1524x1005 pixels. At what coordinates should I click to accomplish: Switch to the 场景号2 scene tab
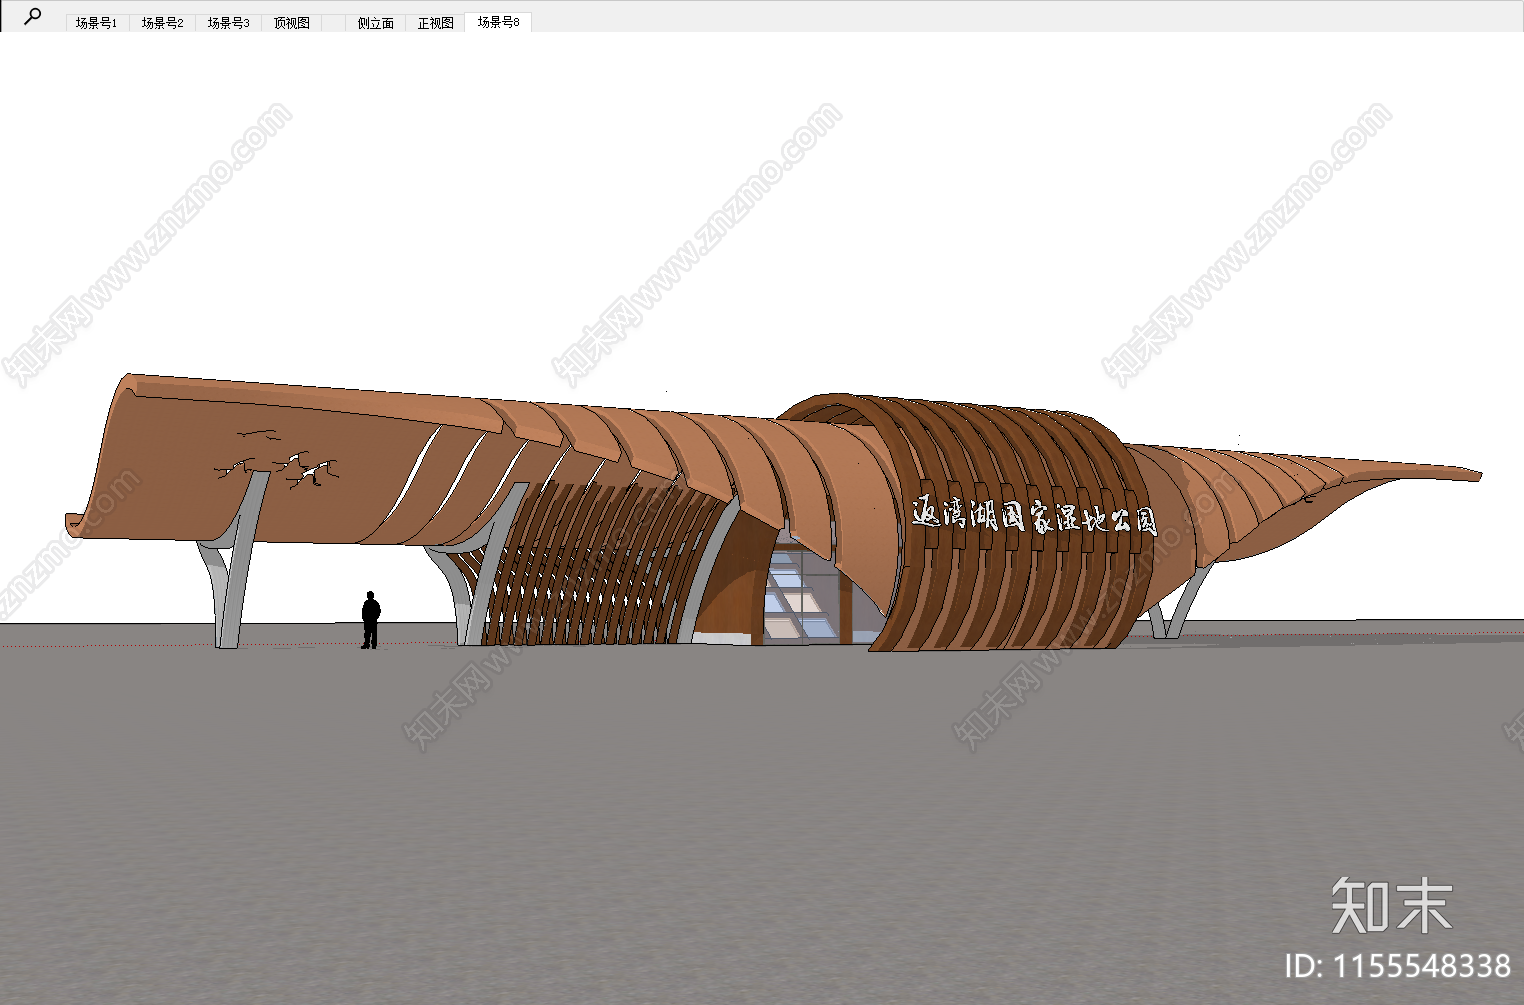coord(163,23)
